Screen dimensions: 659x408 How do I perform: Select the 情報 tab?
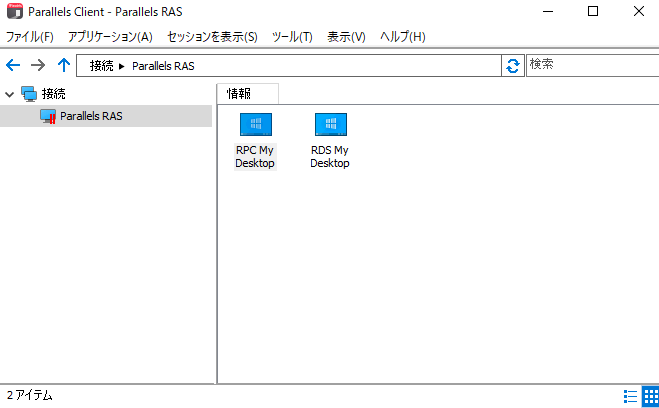(248, 93)
